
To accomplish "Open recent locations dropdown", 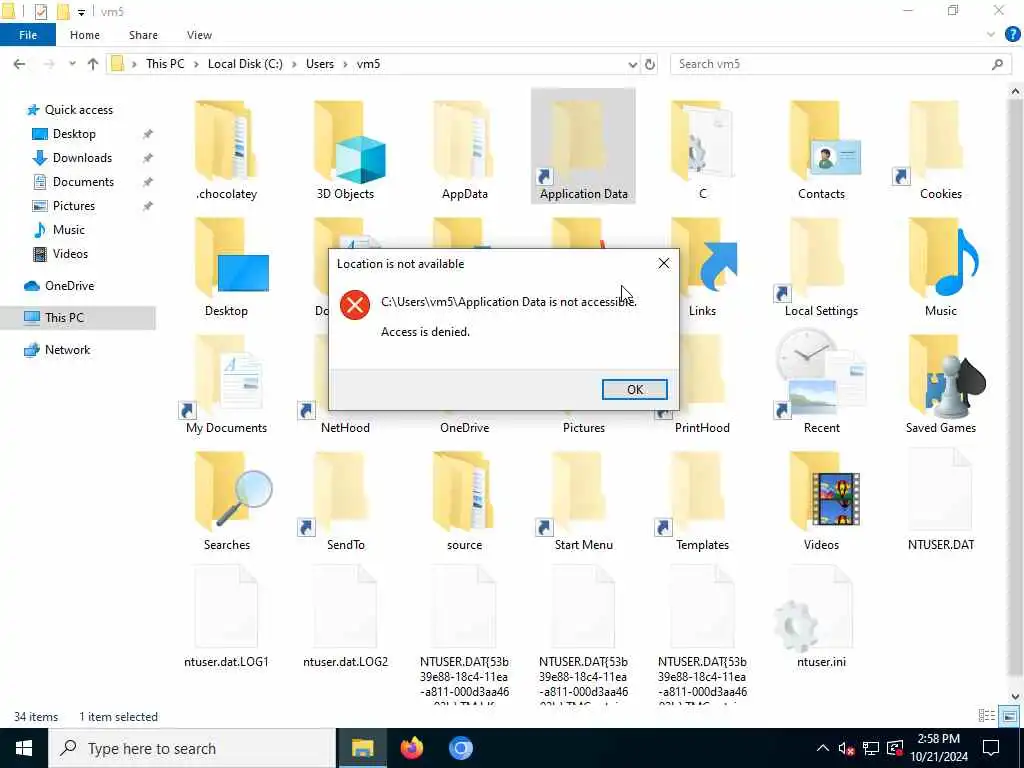I will point(72,64).
